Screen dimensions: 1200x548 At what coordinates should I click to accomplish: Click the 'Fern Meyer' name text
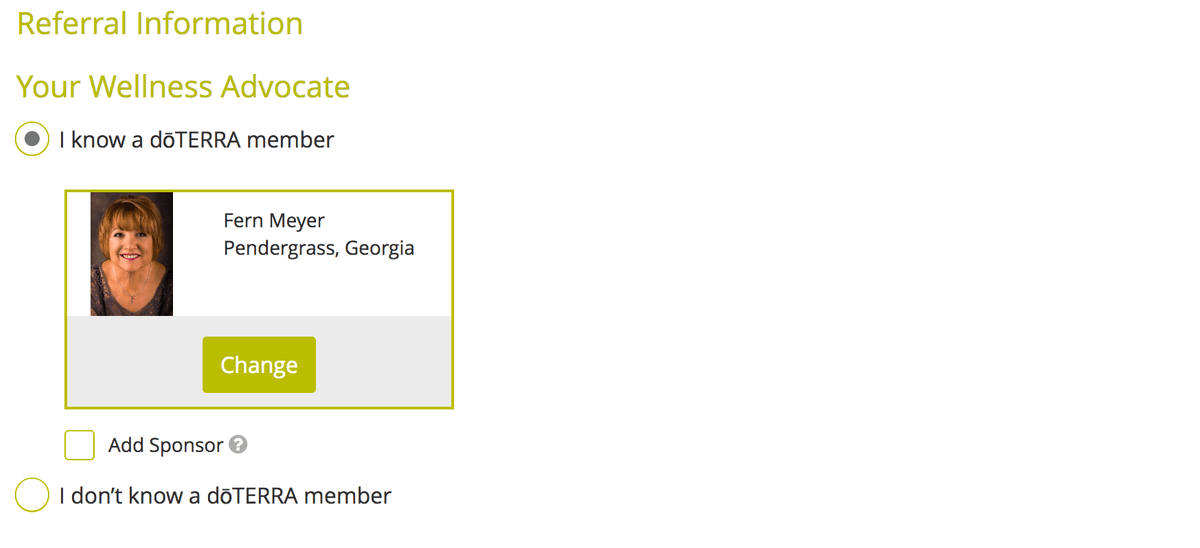(274, 221)
